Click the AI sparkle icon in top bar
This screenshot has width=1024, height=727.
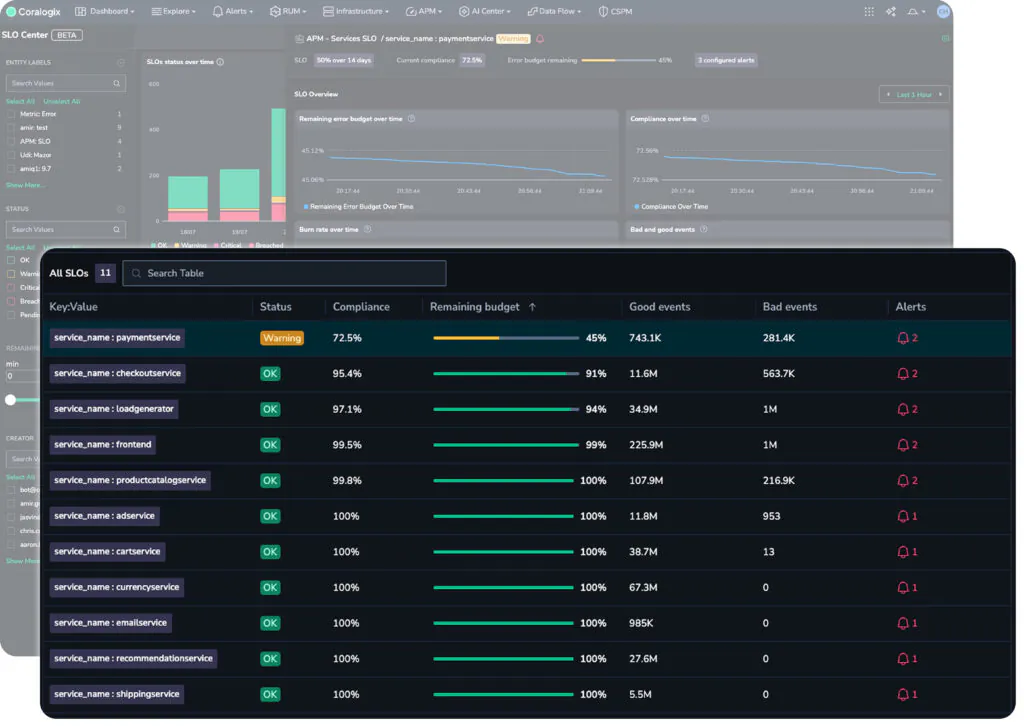pos(891,12)
